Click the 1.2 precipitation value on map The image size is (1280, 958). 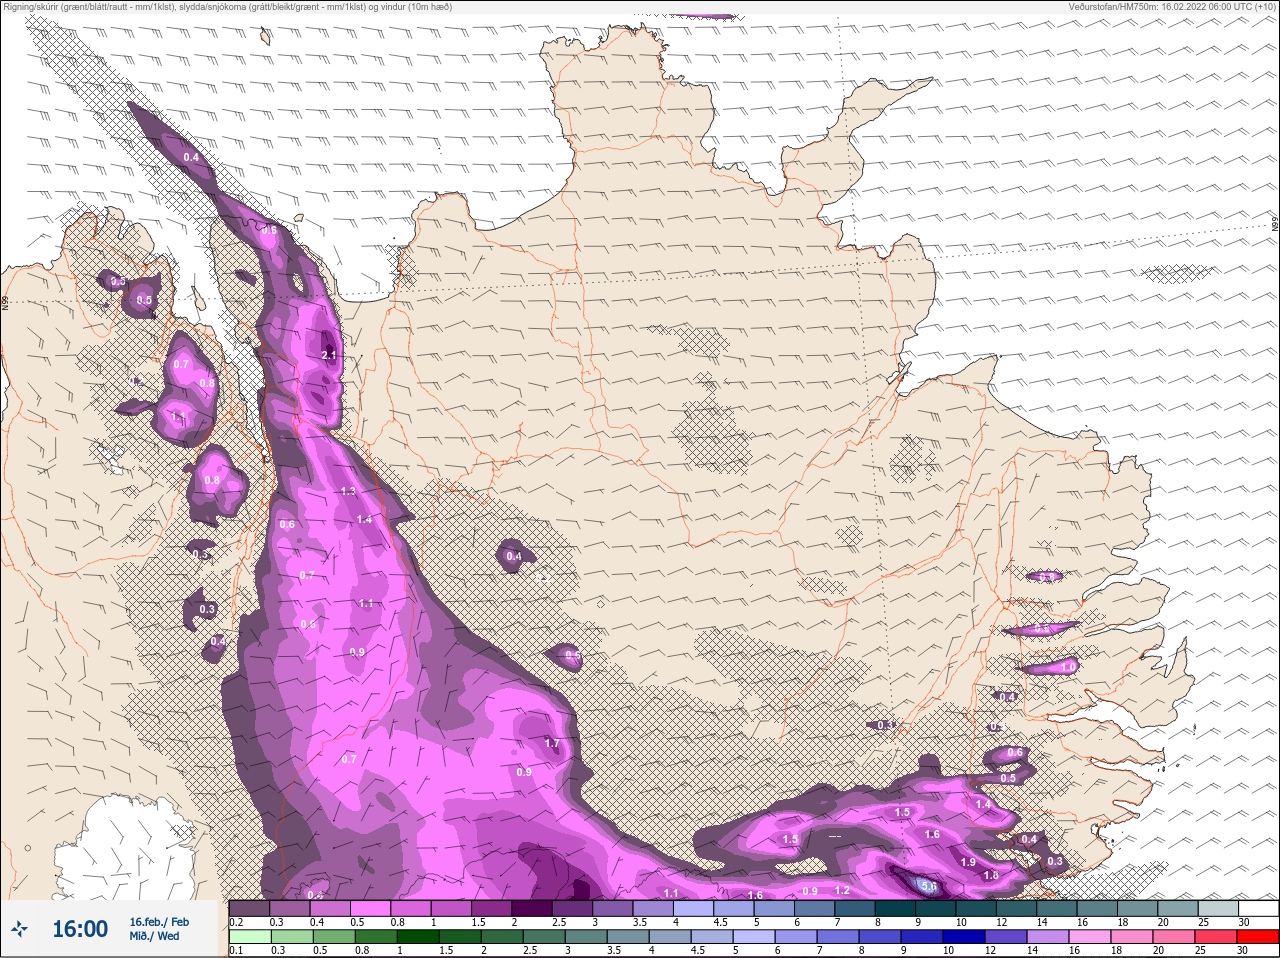coord(842,890)
